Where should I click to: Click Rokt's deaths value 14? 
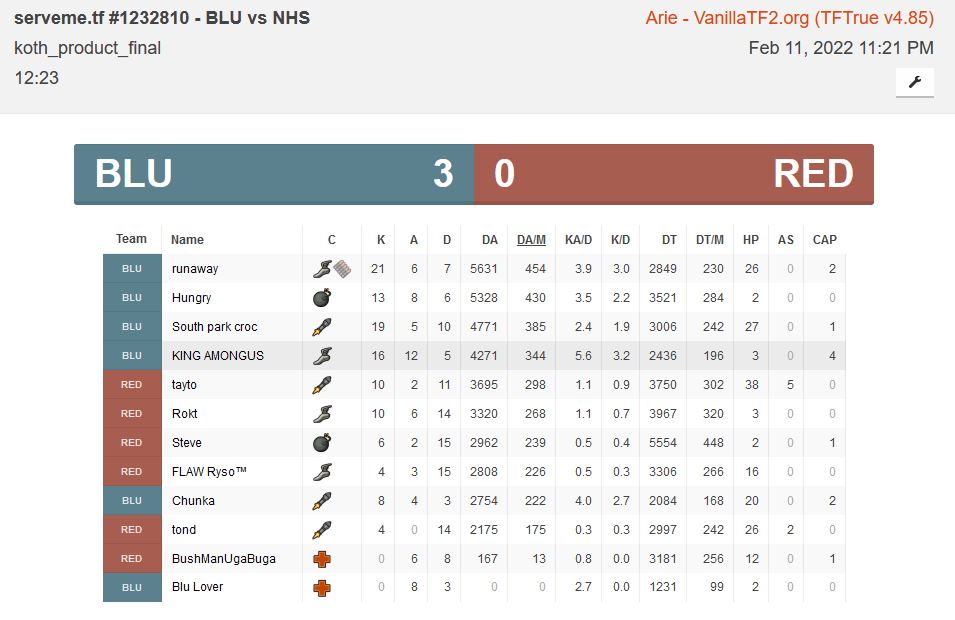444,414
